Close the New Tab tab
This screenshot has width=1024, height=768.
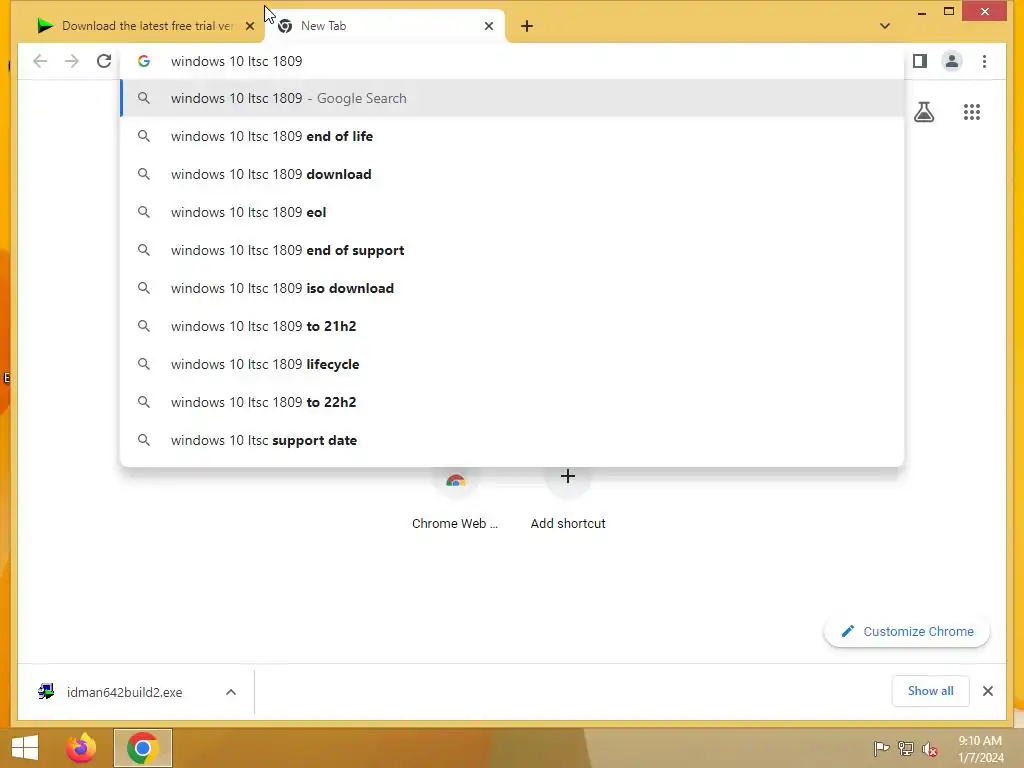click(488, 26)
